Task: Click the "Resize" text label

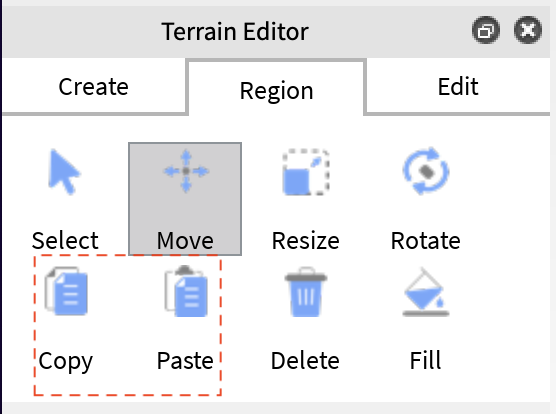Action: pos(305,241)
